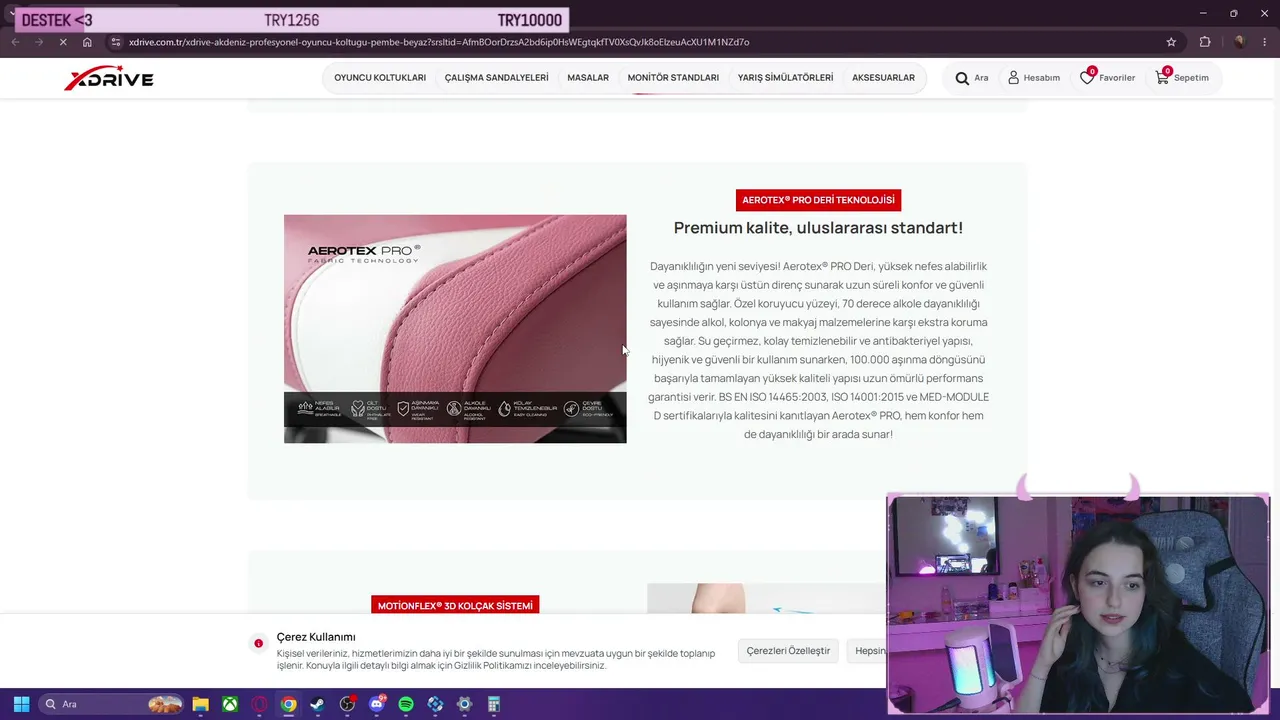The width and height of the screenshot is (1280, 720).
Task: Open File Explorer from the taskbar
Action: pyautogui.click(x=200, y=704)
